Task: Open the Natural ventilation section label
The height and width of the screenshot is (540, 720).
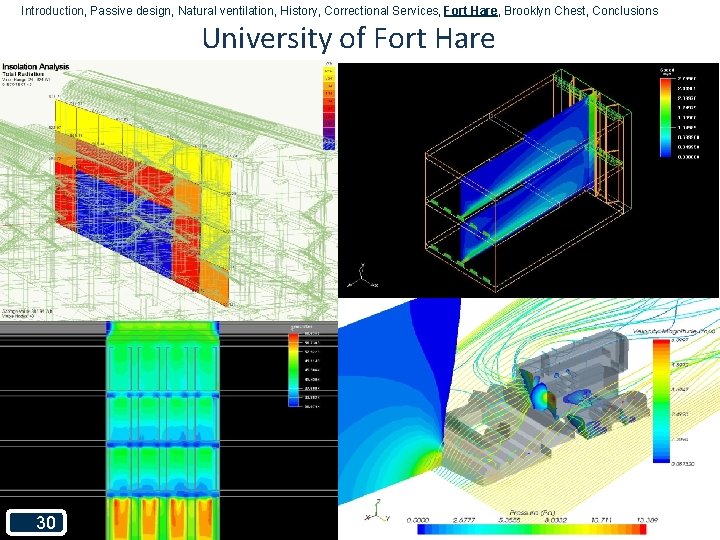Action: [x=225, y=11]
